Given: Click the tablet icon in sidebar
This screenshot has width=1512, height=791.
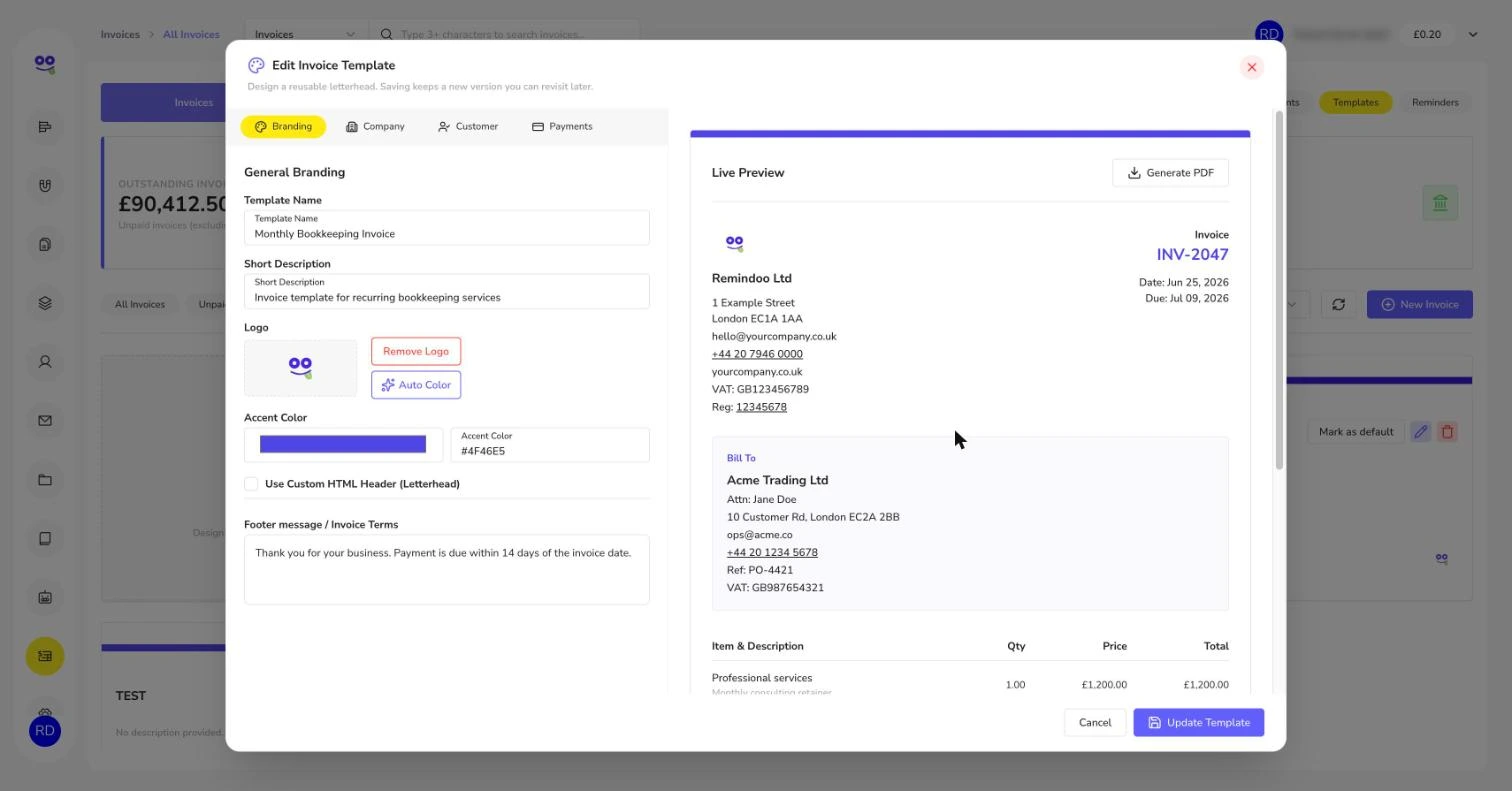Looking at the screenshot, I should click(45, 538).
